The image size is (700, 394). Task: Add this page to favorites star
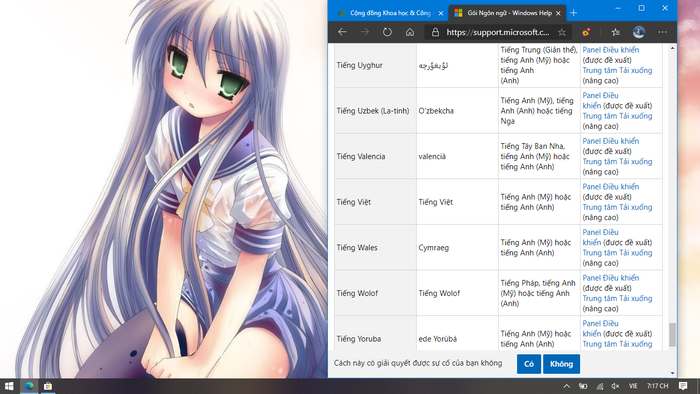(562, 32)
